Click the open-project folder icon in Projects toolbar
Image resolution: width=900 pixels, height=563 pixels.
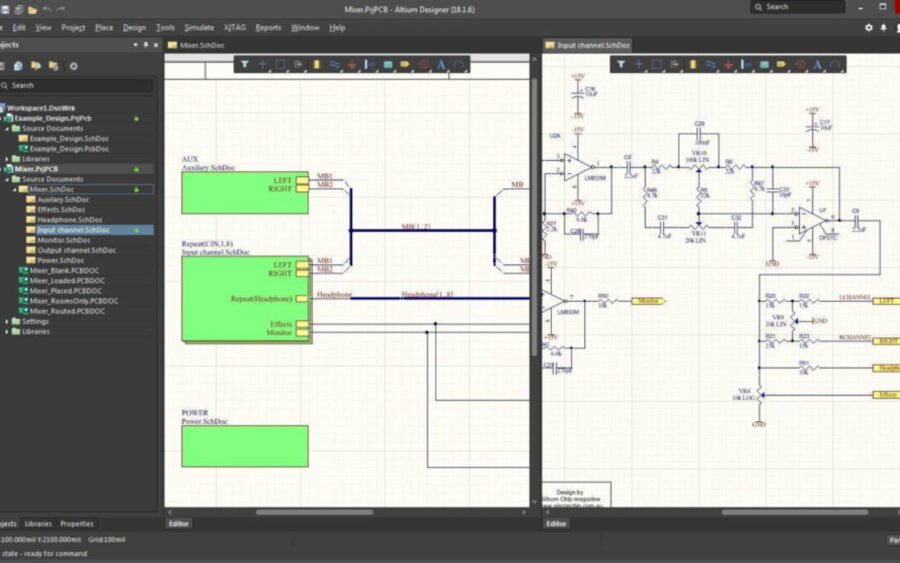[36, 66]
